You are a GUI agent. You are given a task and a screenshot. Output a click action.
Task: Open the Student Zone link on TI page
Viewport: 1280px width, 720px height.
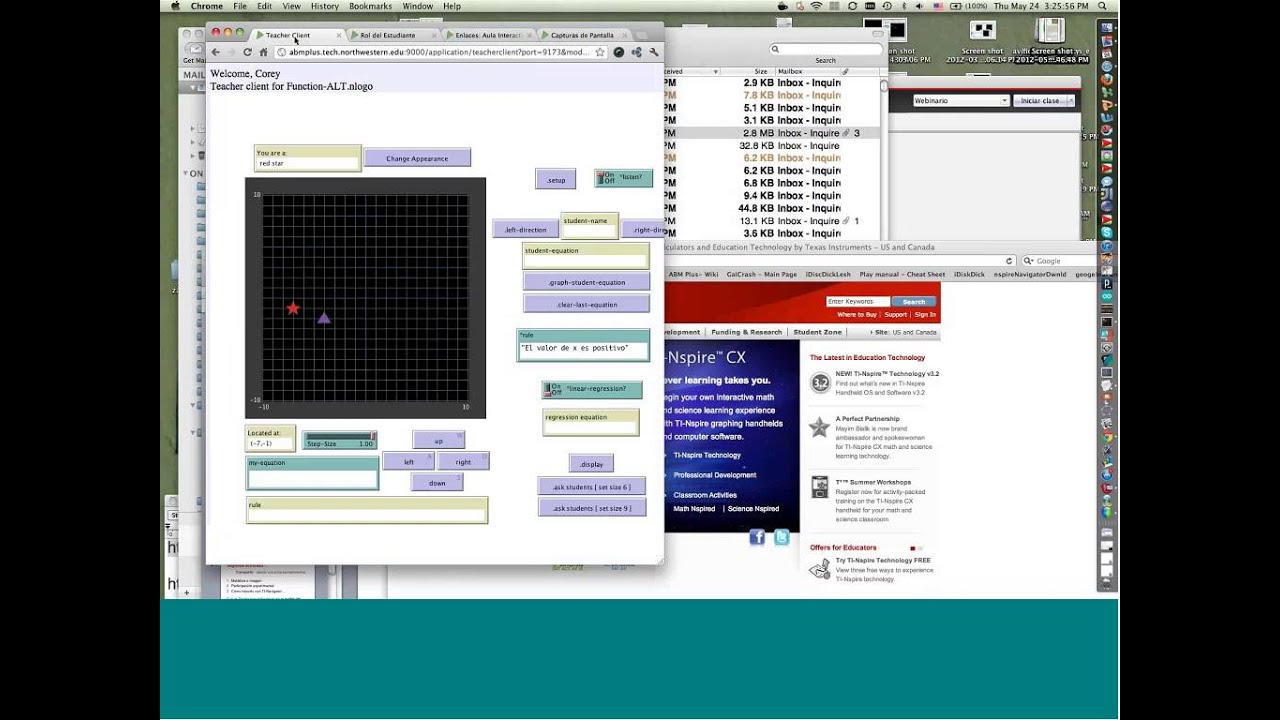pyautogui.click(x=818, y=332)
